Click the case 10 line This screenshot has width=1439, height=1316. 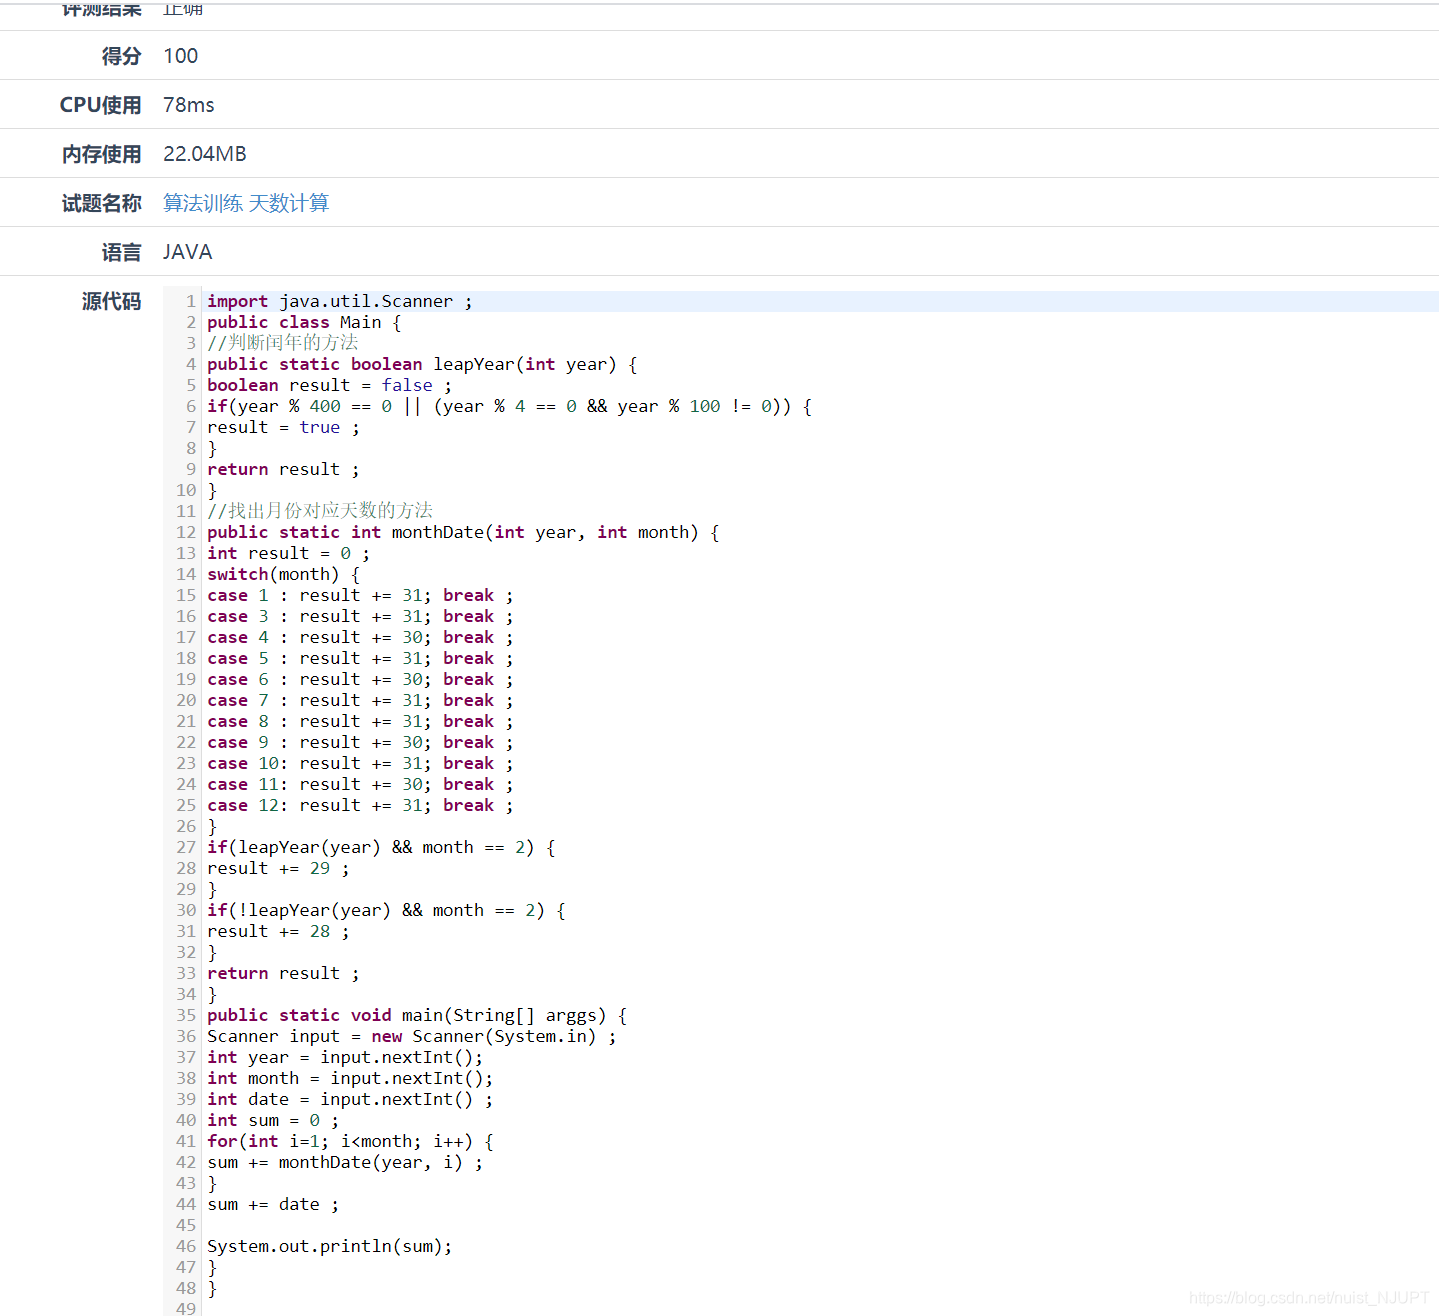[360, 763]
